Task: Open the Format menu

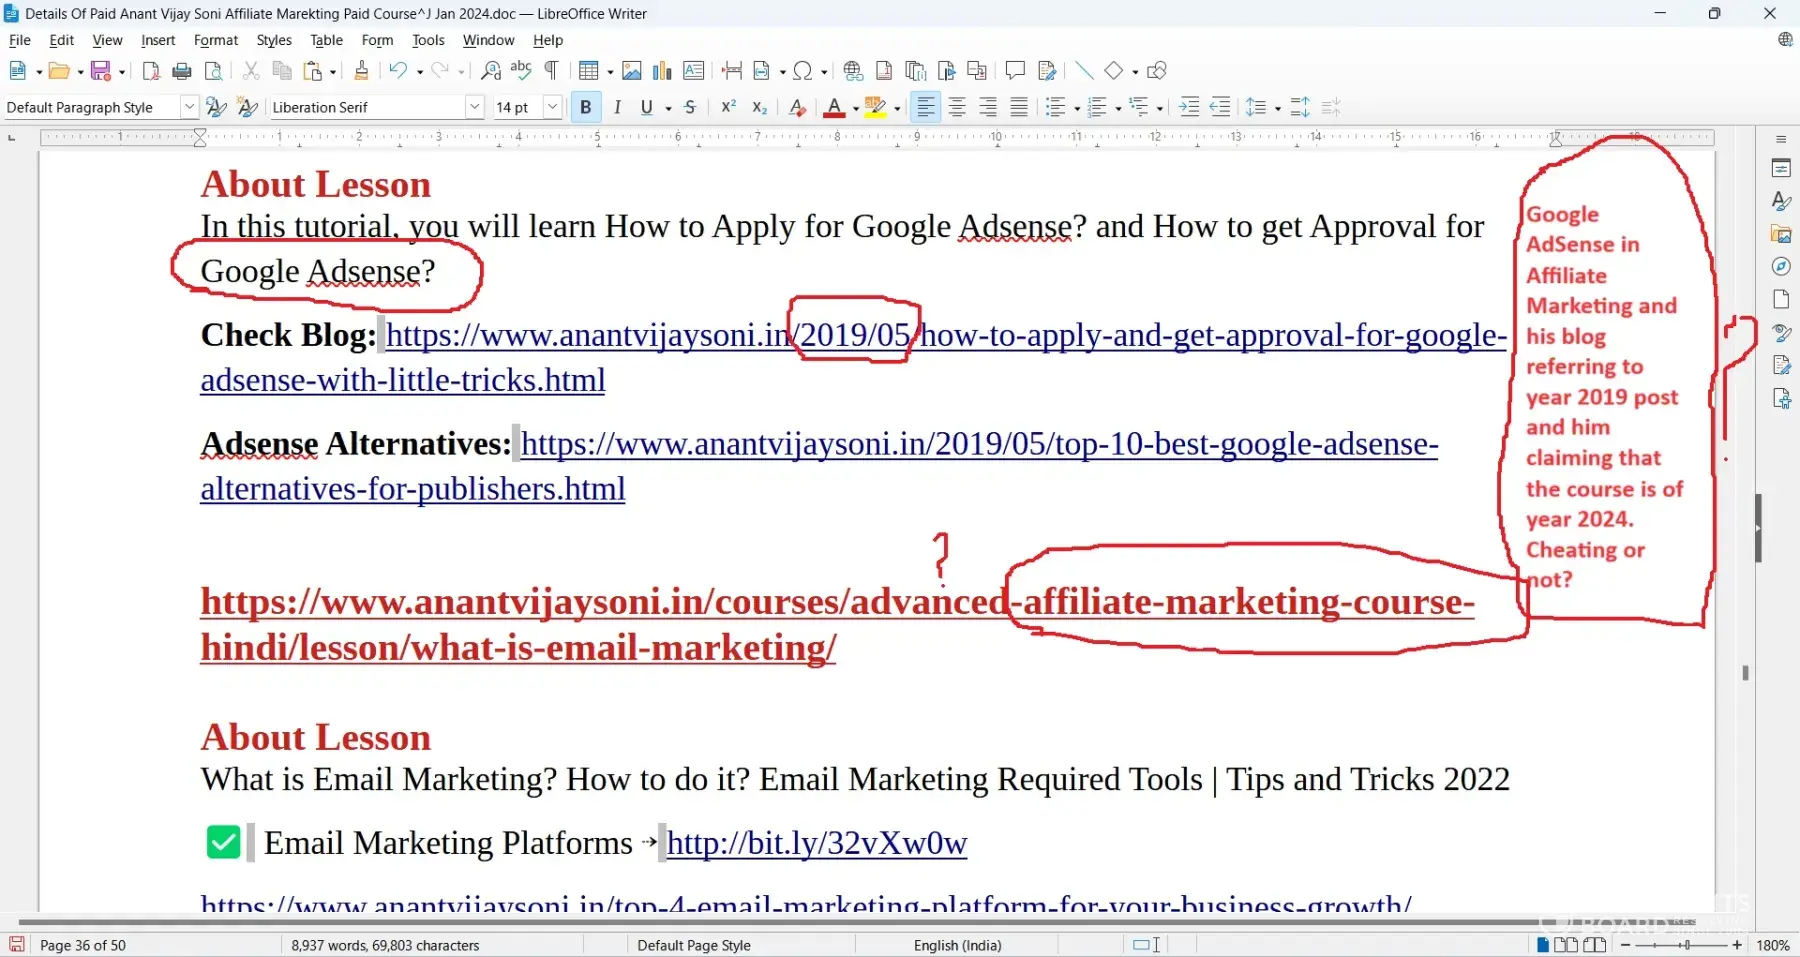Action: pyautogui.click(x=216, y=40)
